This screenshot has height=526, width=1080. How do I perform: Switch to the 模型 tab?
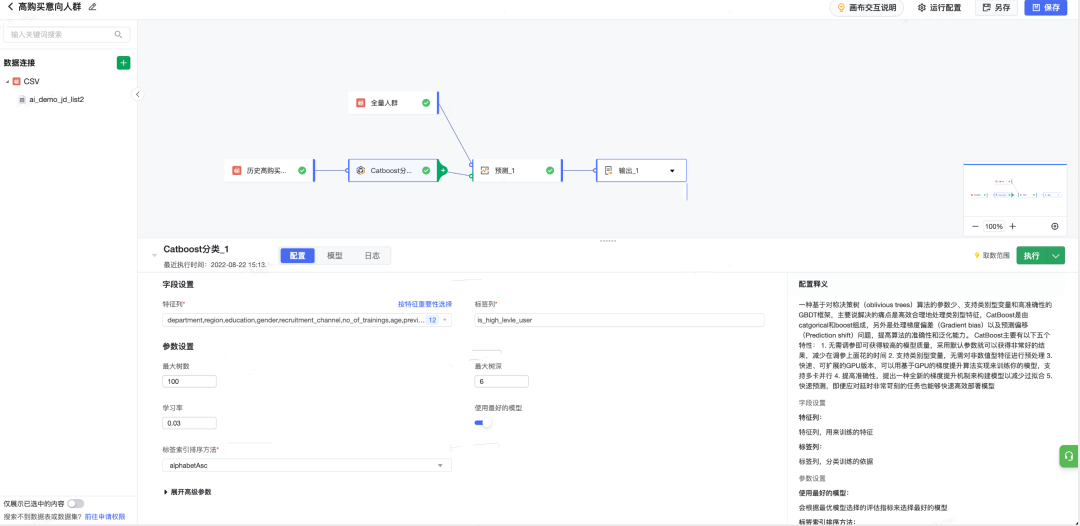335,255
